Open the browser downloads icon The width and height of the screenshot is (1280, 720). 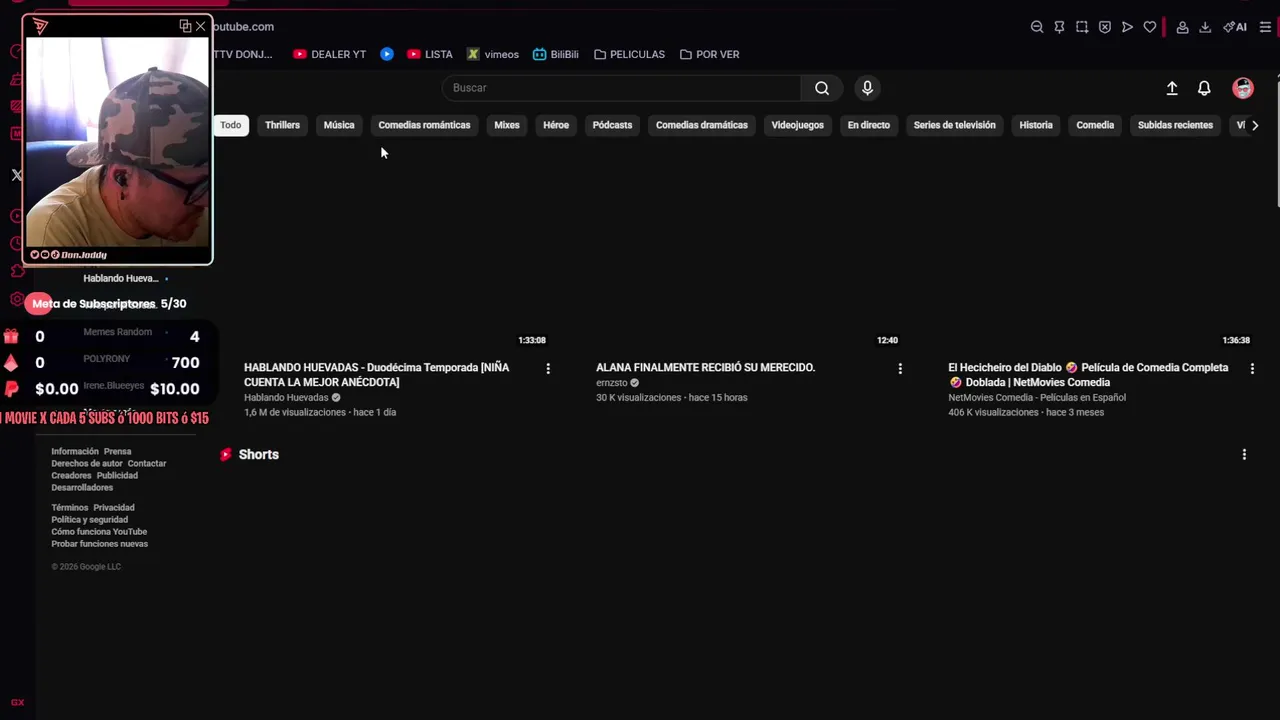[x=1205, y=27]
